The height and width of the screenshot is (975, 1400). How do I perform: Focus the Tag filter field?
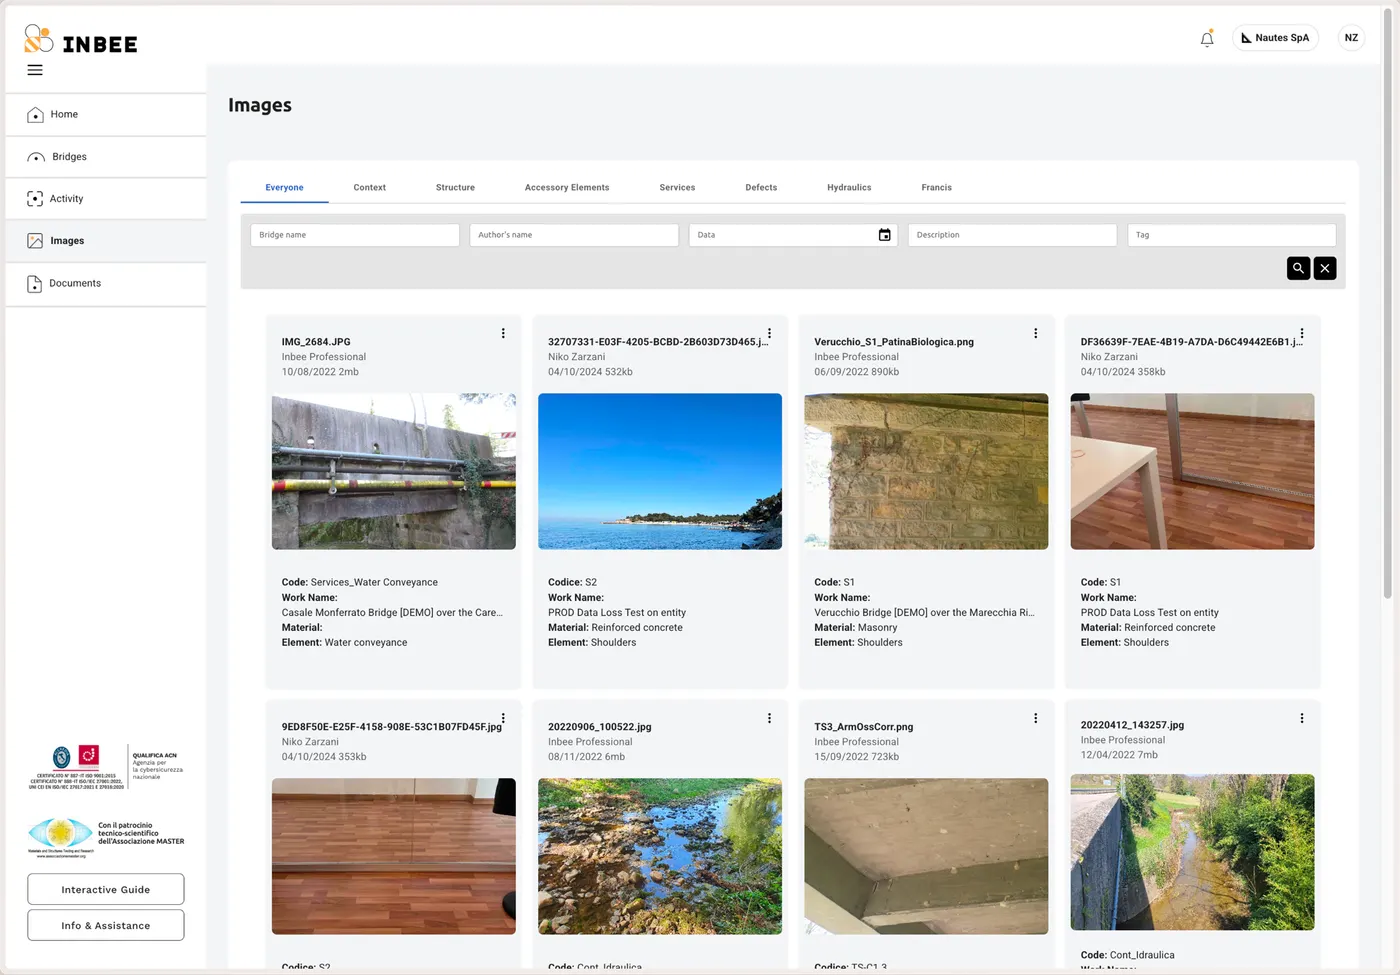pos(1232,235)
